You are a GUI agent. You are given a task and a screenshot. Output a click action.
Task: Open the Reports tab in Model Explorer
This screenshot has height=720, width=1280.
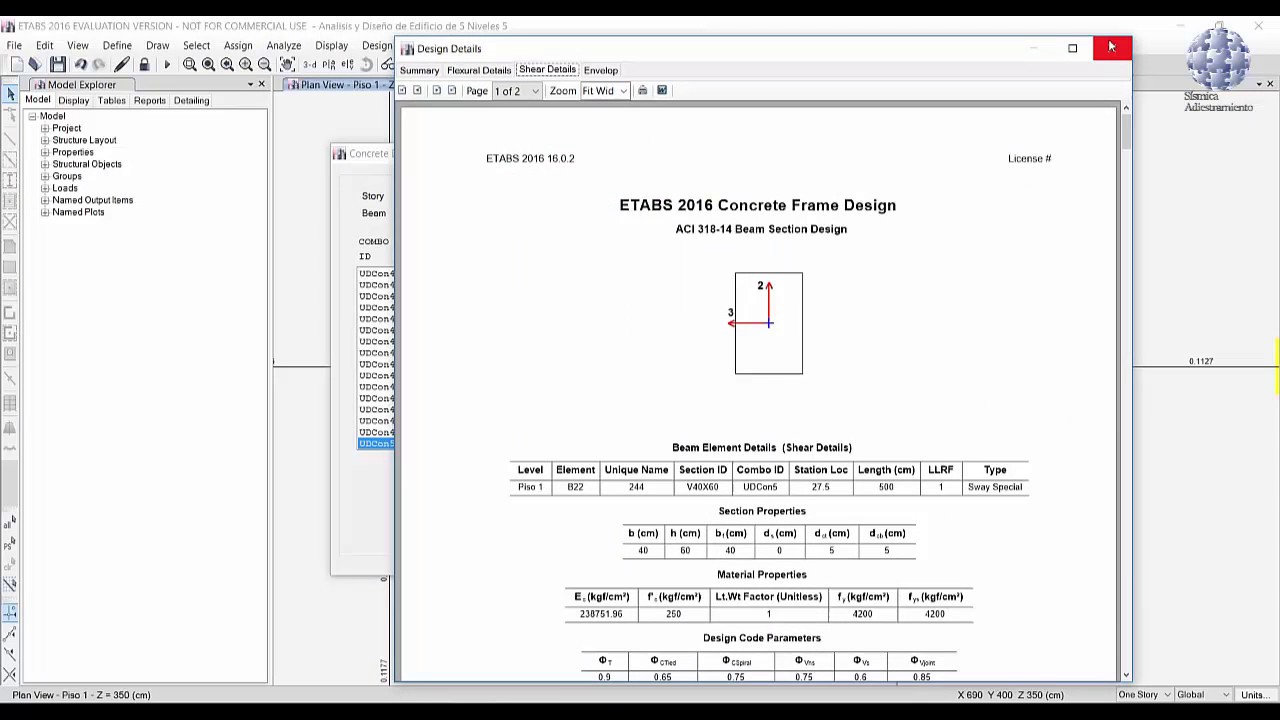[149, 100]
